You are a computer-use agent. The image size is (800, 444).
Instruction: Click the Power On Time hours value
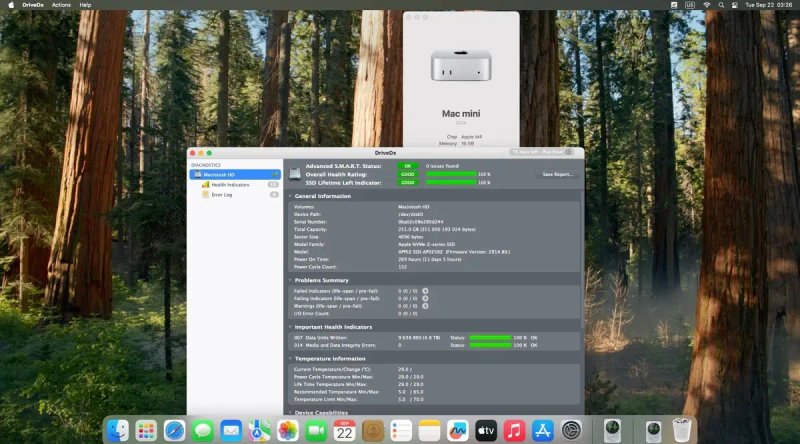point(430,259)
